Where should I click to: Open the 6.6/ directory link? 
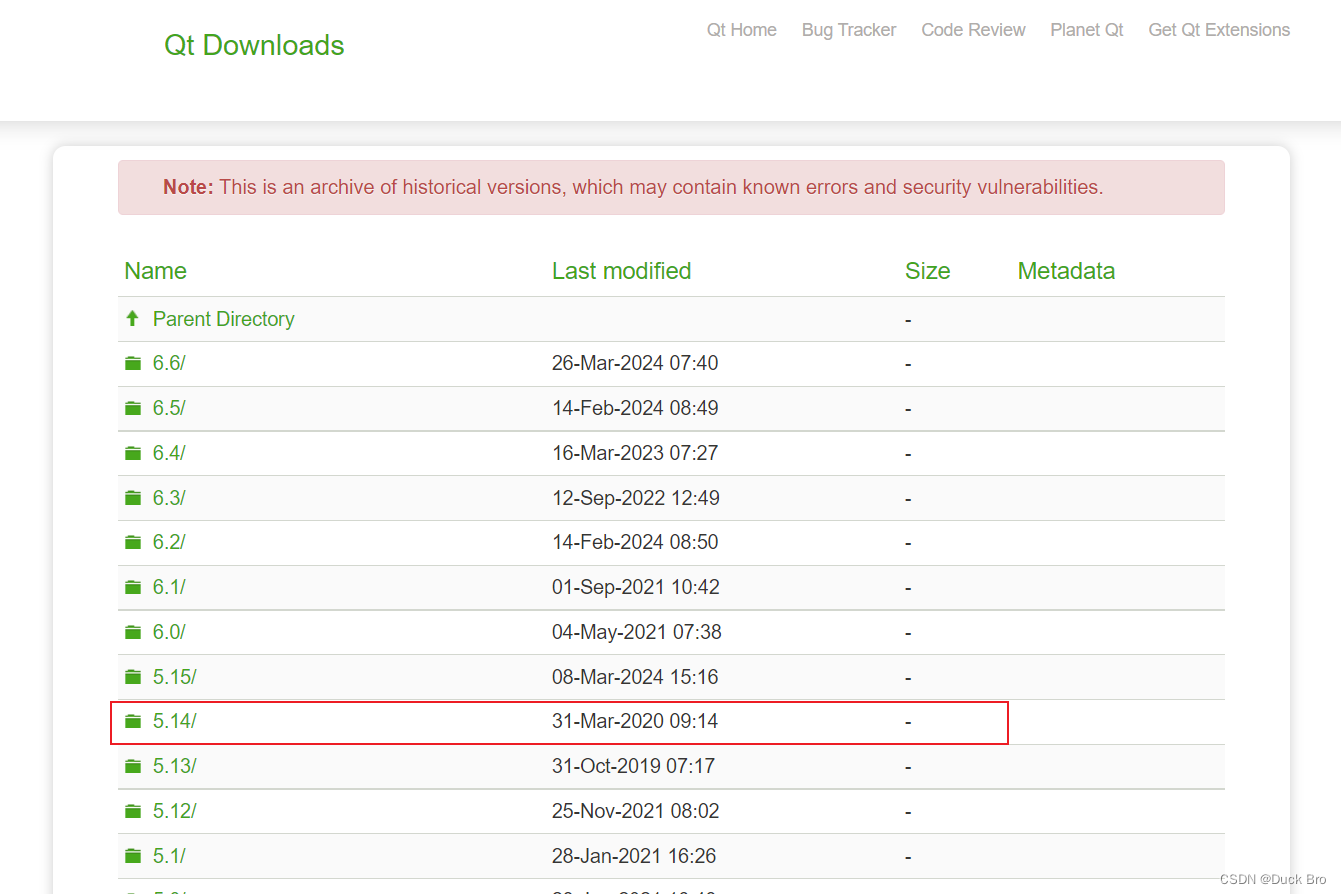[x=169, y=364]
